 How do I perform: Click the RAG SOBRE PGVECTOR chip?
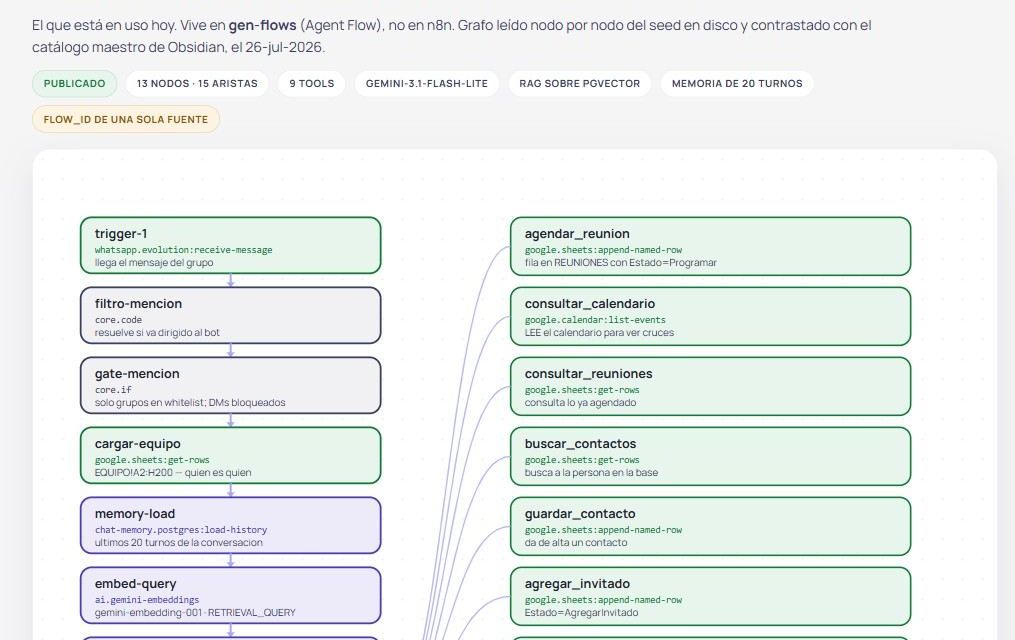(x=579, y=83)
